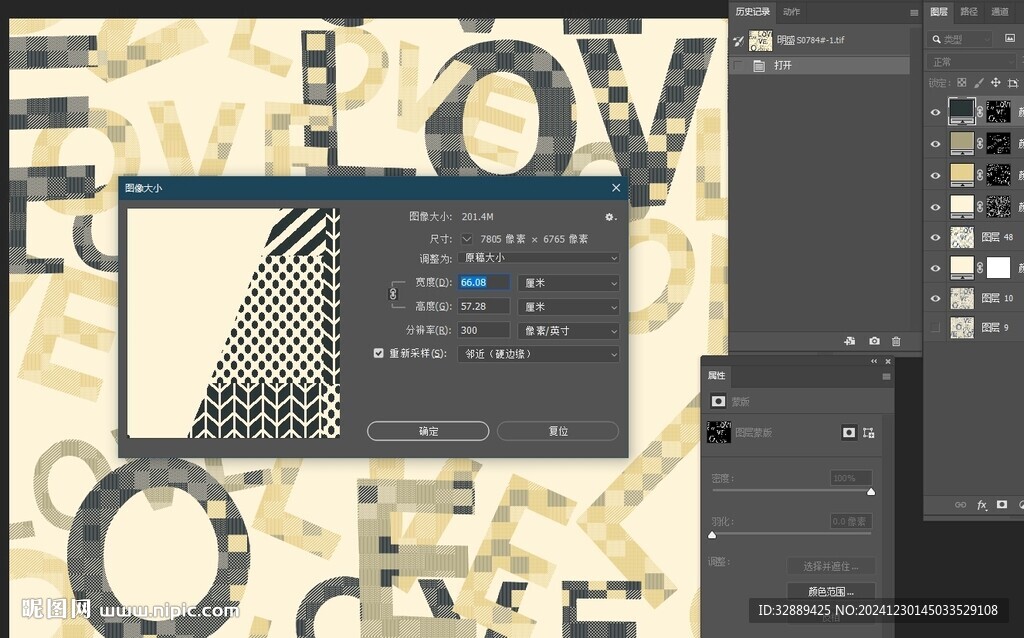Screen dimensions: 1024x638
Task: Open the 调整为 preset dropdown
Action: click(x=538, y=258)
